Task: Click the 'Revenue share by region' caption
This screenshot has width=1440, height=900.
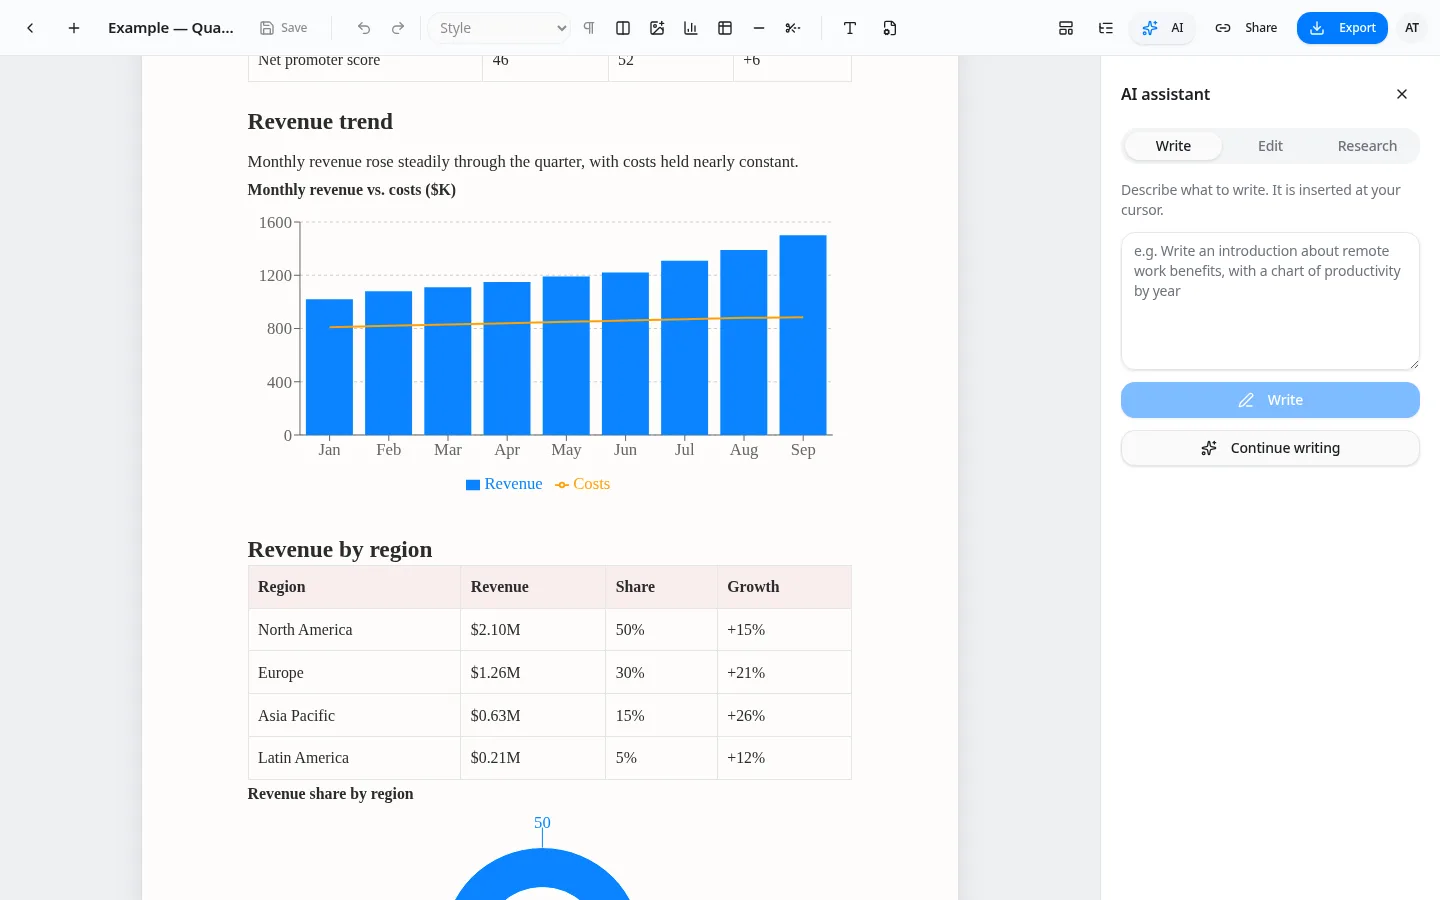Action: pyautogui.click(x=330, y=794)
